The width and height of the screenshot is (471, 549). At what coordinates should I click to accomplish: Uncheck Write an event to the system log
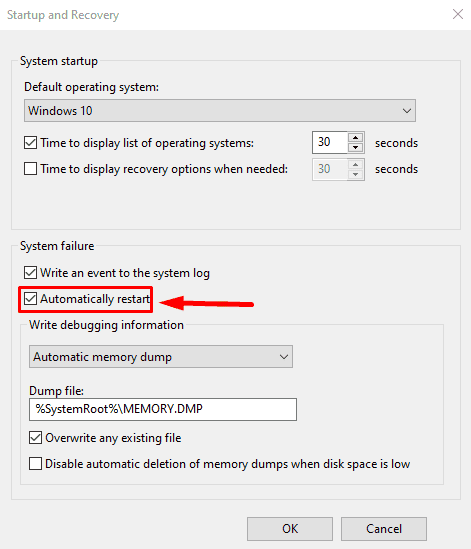click(x=30, y=273)
